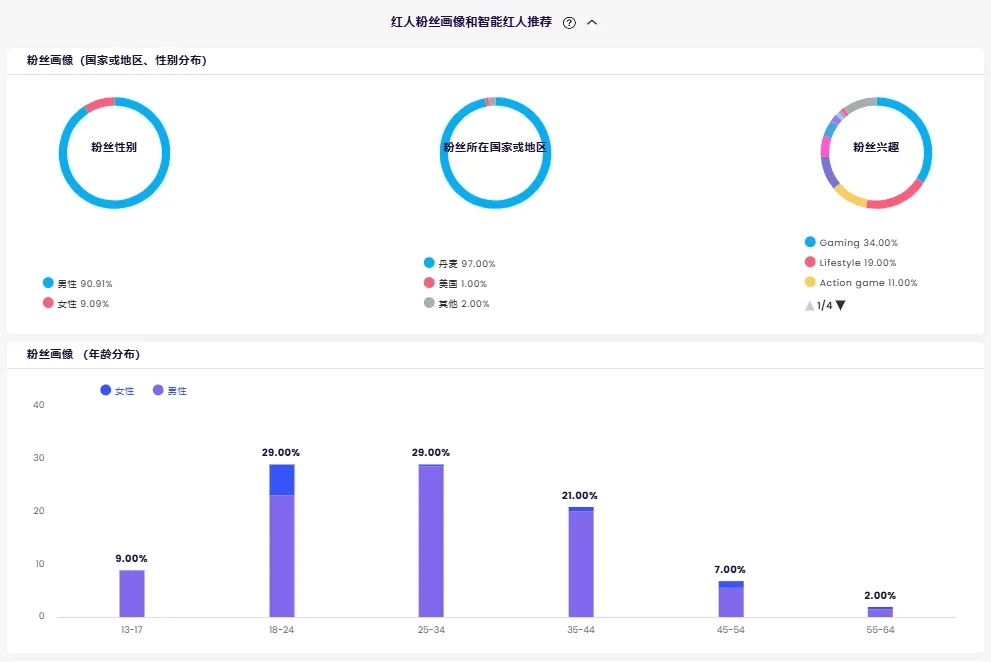Collapse the fan portrait section chevron
Image resolution: width=991 pixels, height=662 pixels.
point(592,23)
